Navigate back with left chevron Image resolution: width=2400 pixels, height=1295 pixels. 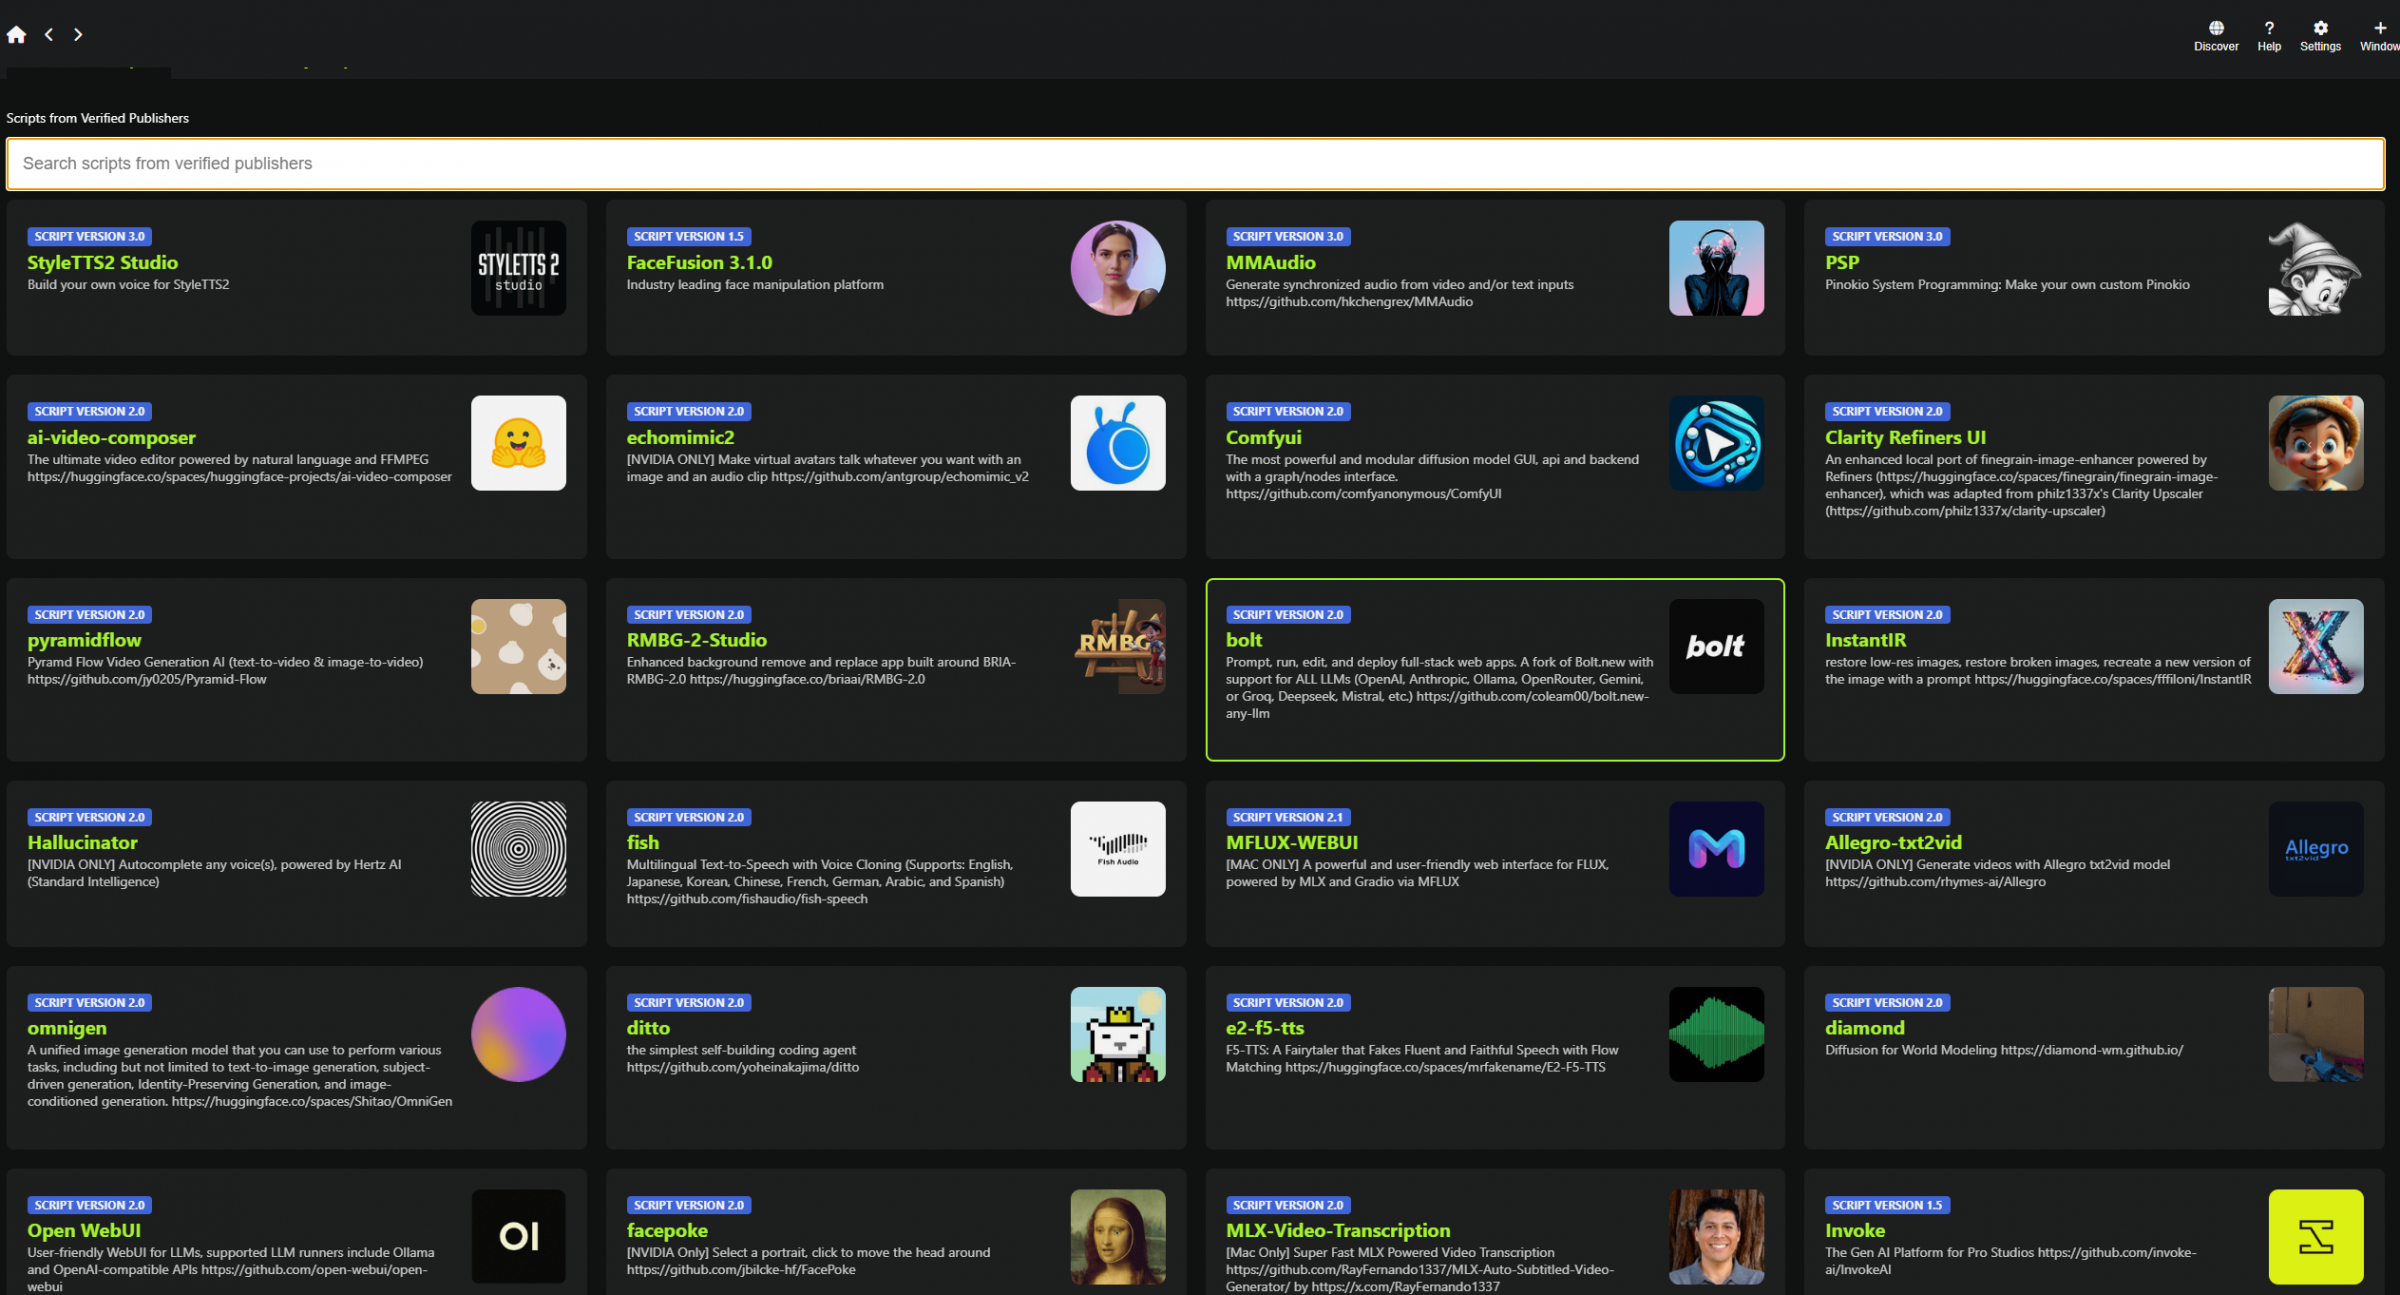48,35
